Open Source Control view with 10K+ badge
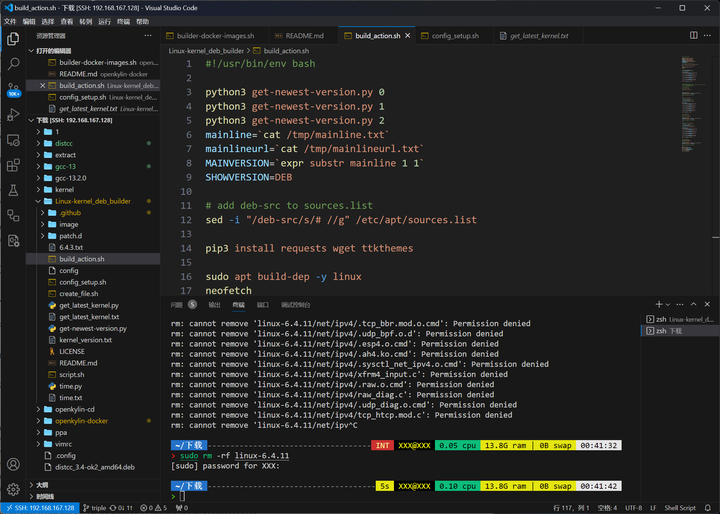Screen dimensions: 720x514 pos(13,88)
